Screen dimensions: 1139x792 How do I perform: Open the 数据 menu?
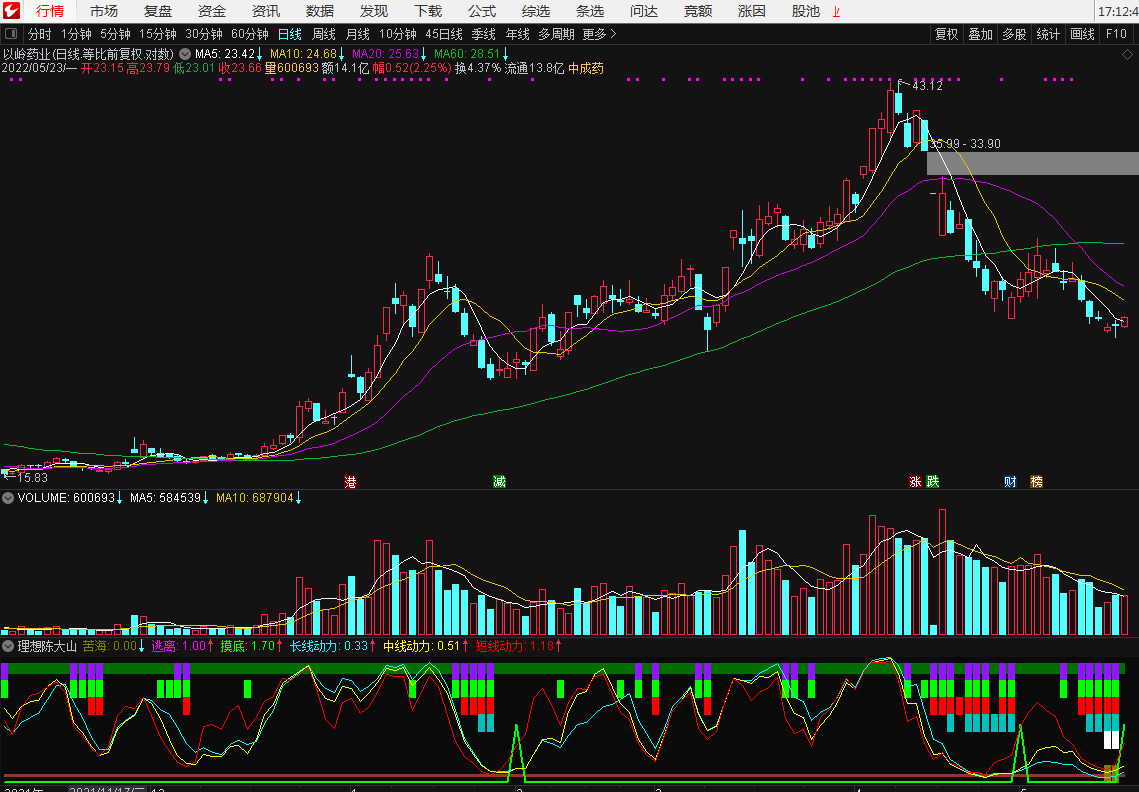coord(320,11)
